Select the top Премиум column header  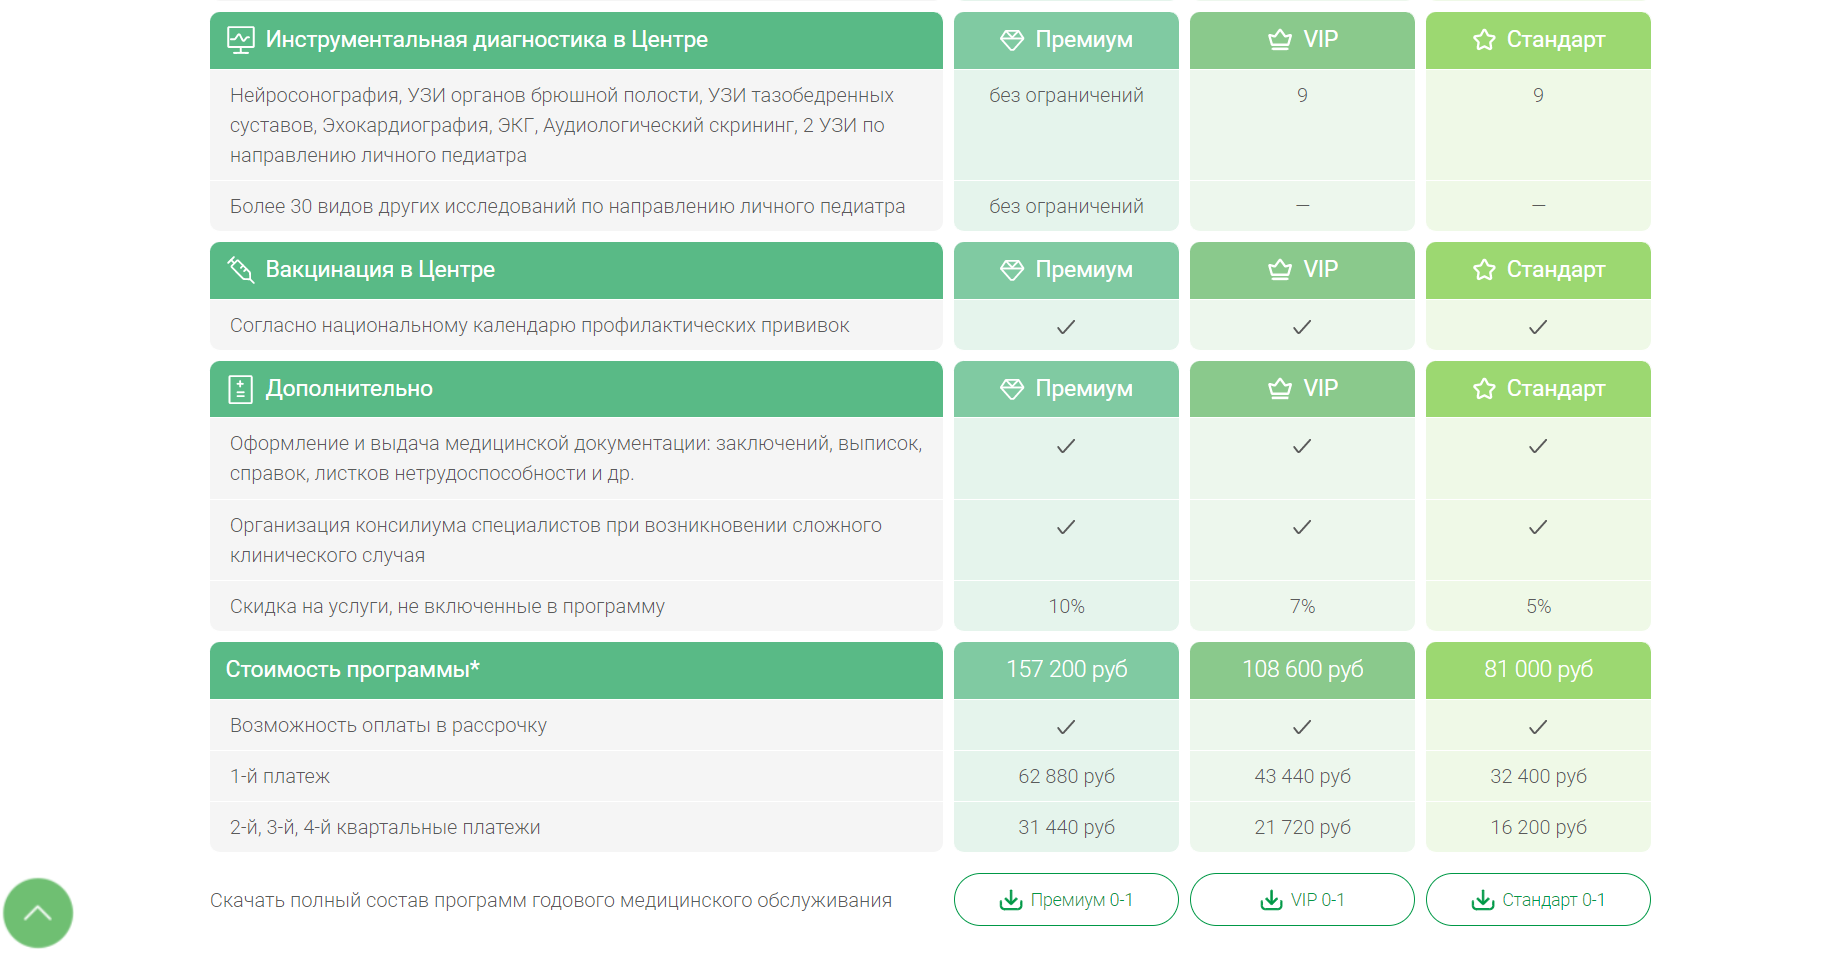1066,40
